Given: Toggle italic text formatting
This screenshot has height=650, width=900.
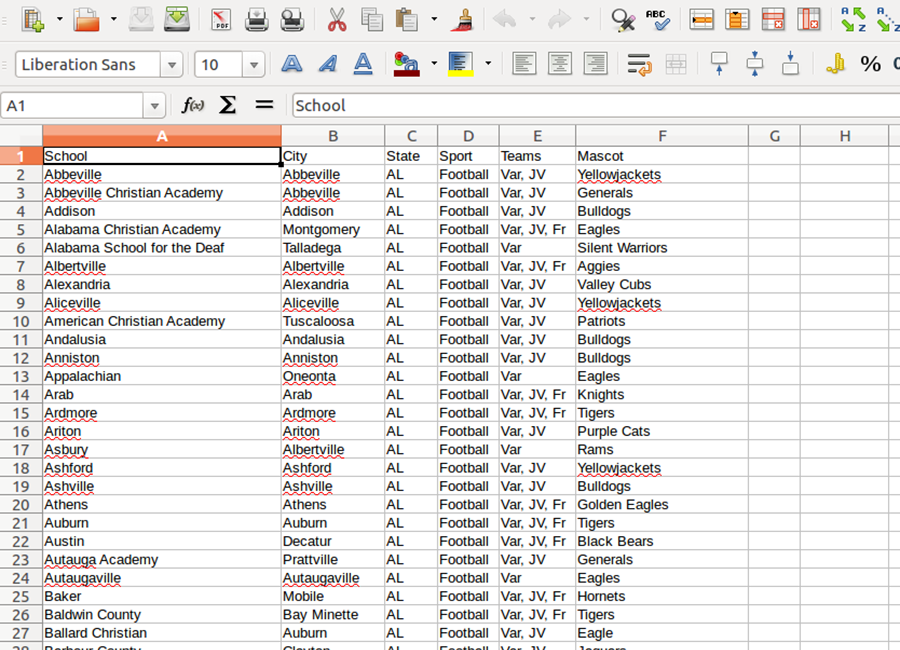Looking at the screenshot, I should coord(327,65).
